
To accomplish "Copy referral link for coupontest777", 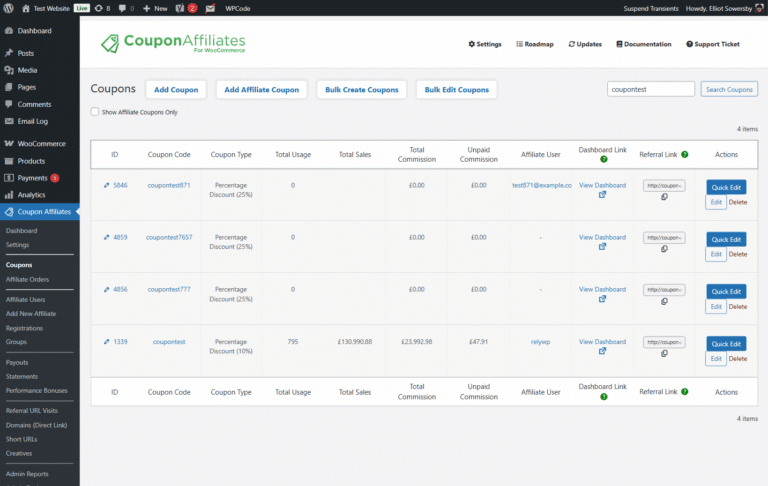I will tap(664, 301).
